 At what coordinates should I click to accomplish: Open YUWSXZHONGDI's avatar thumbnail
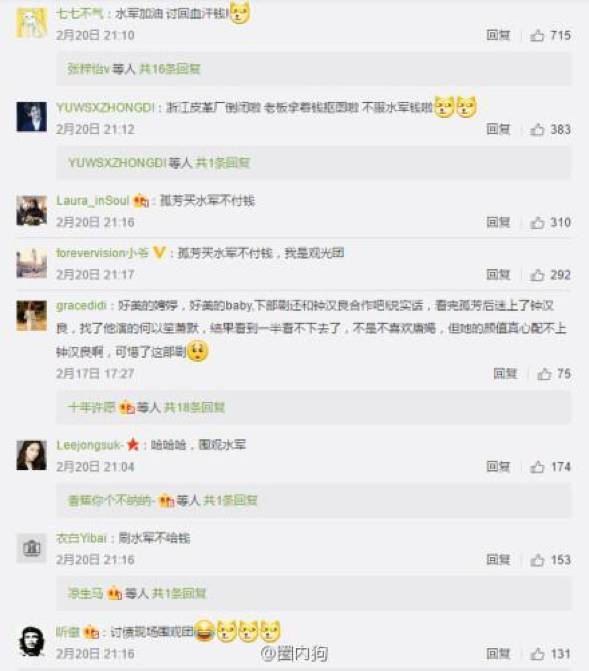click(x=32, y=117)
